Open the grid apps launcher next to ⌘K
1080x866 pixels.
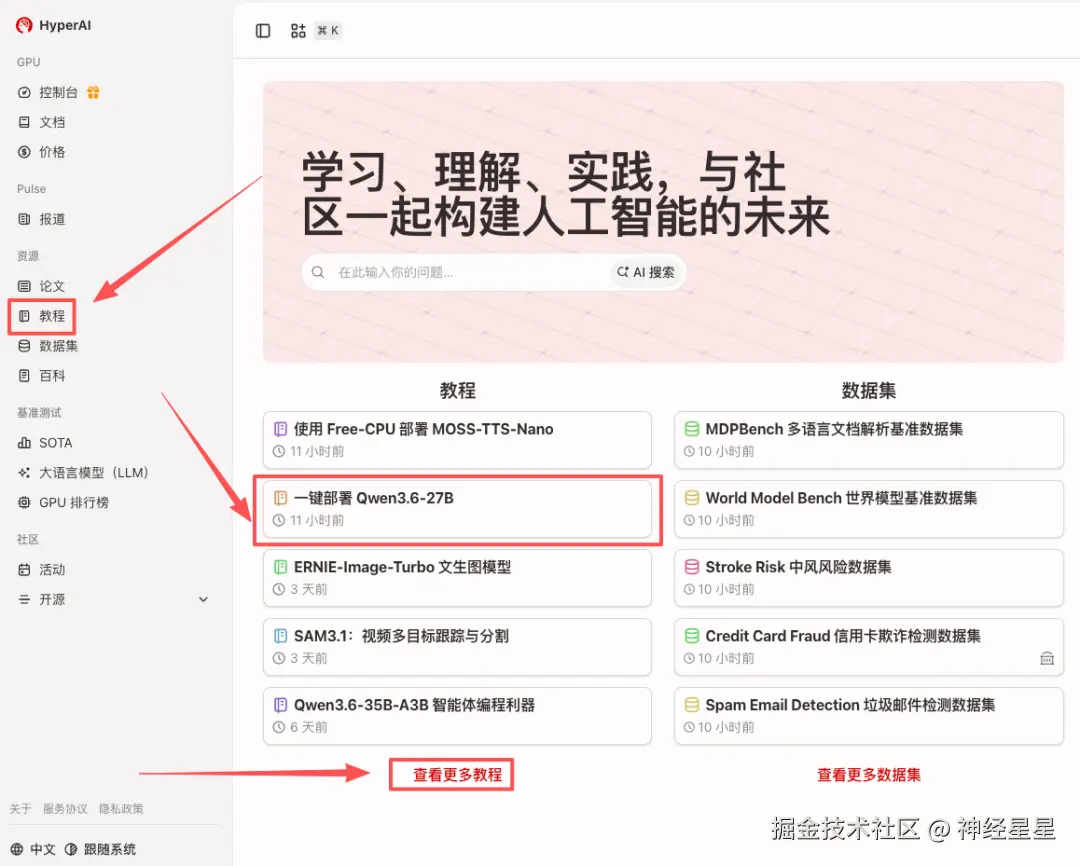(x=297, y=30)
